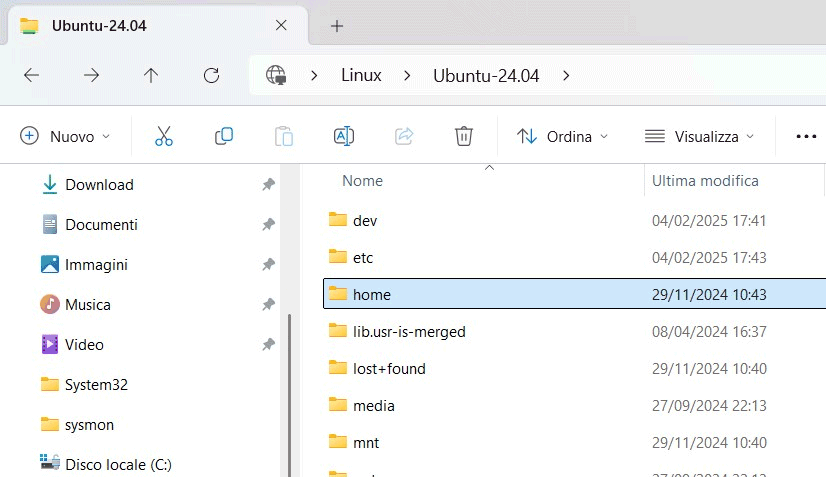Delete the selected item with trash icon
Screen dimensions: 826x477
click(464, 137)
